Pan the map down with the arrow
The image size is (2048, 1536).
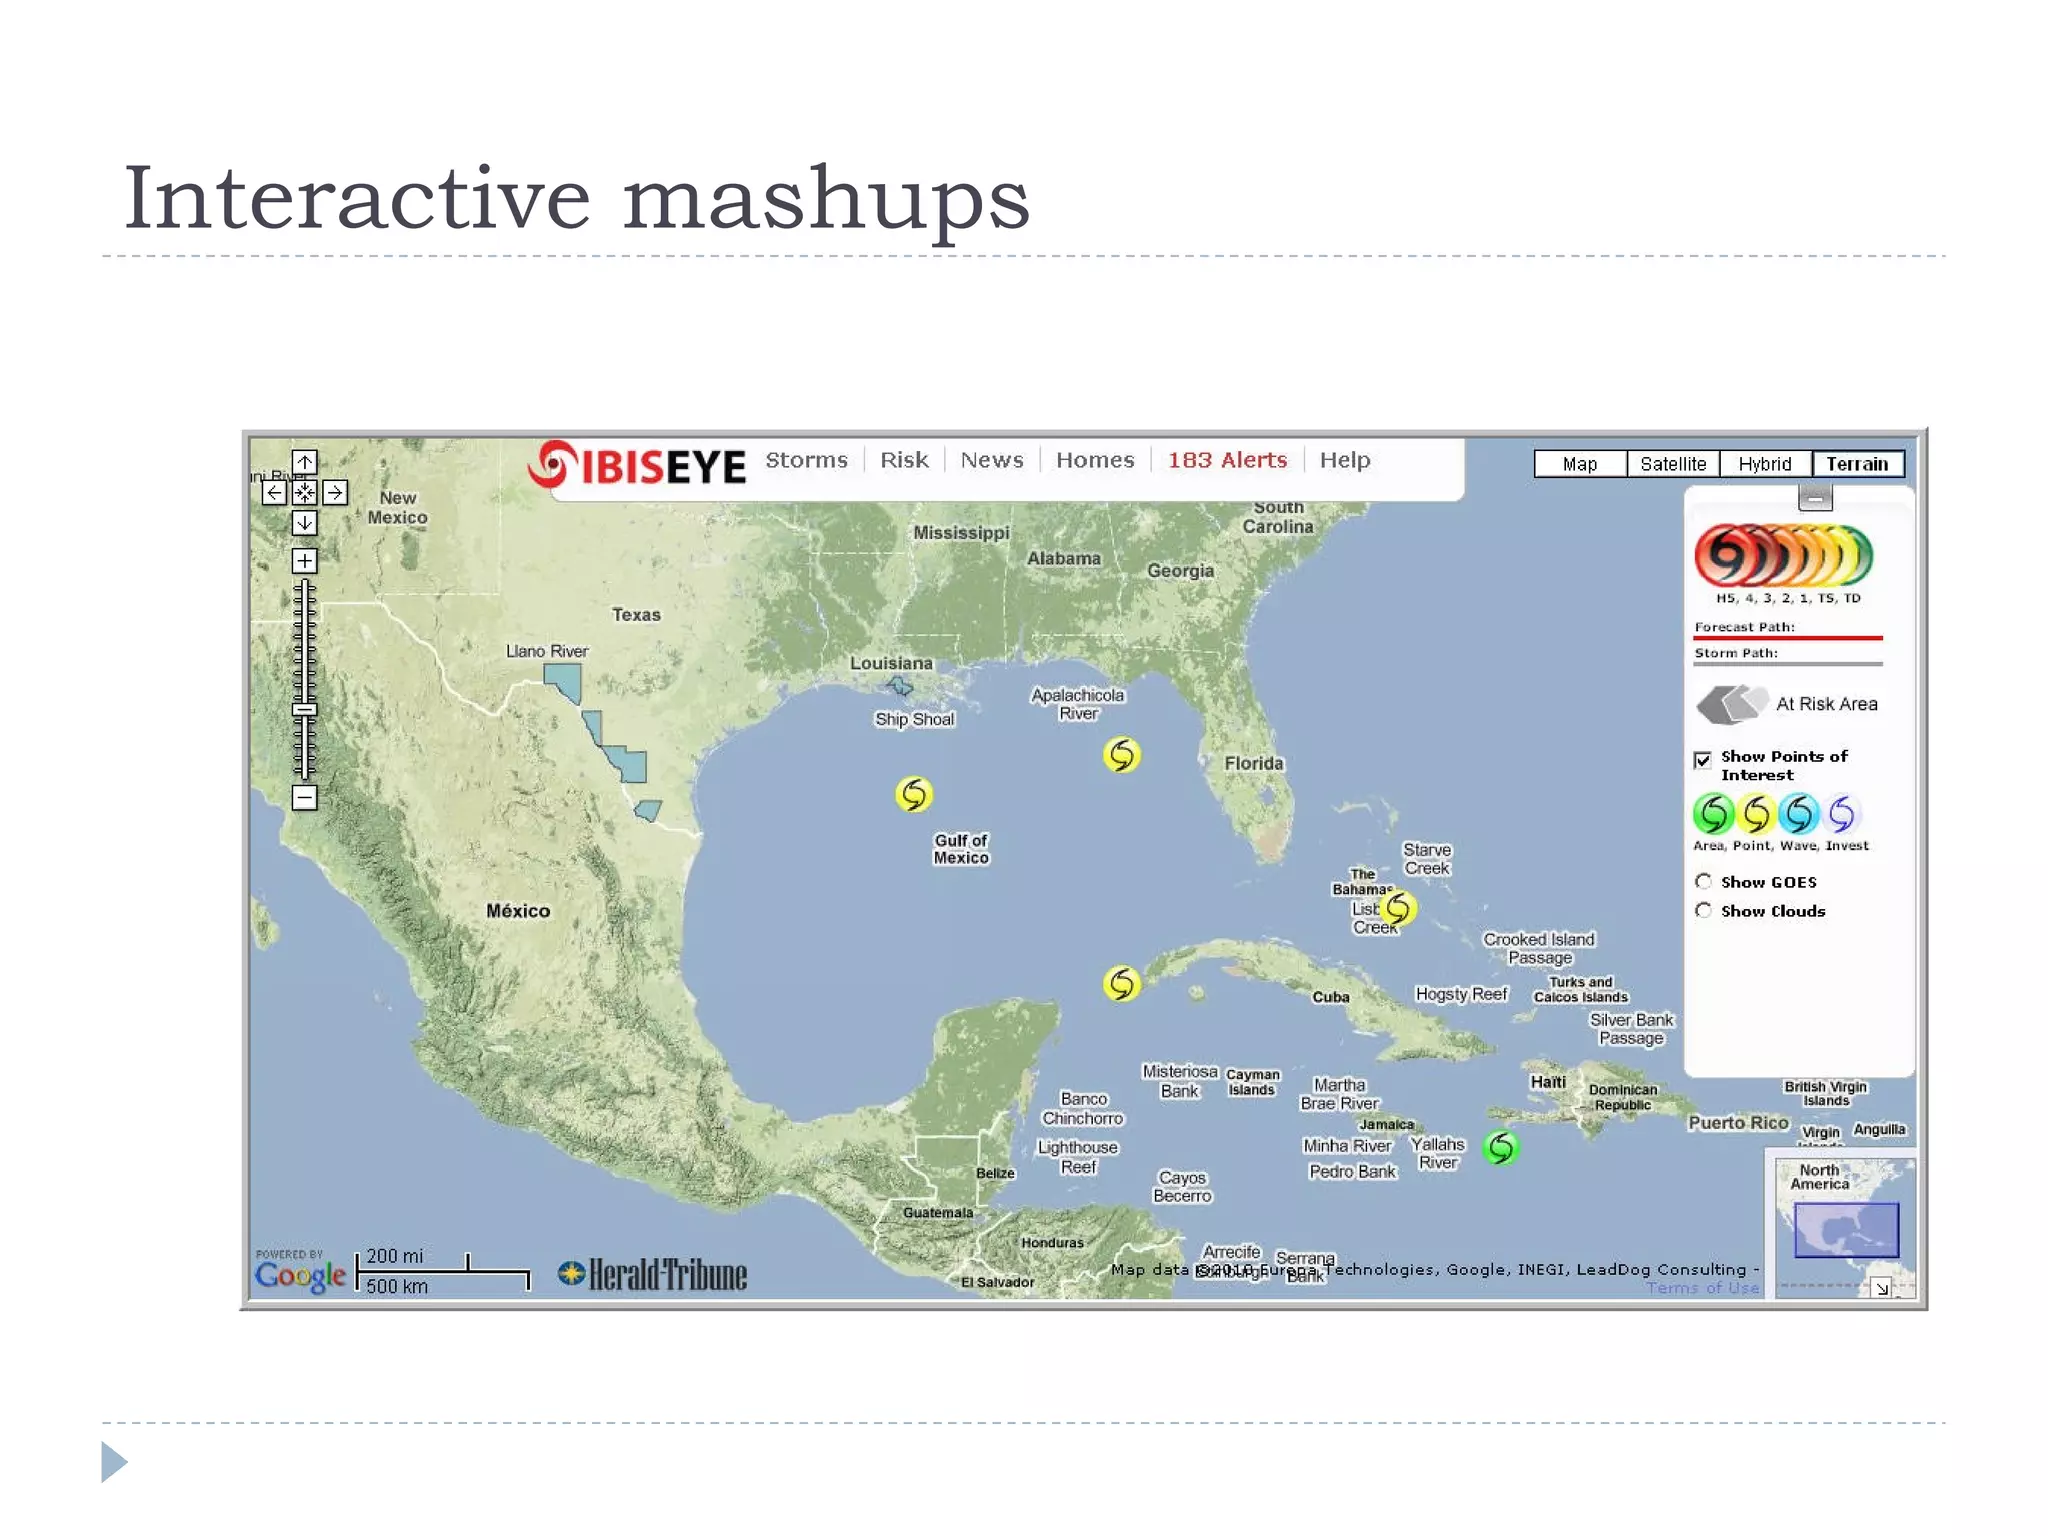[305, 523]
